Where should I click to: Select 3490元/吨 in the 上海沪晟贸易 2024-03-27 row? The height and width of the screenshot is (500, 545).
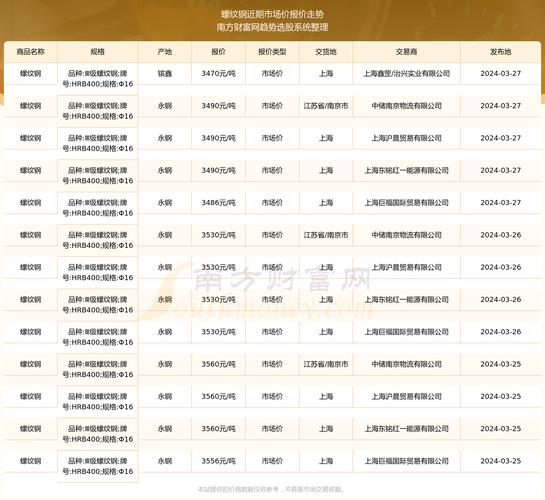pos(218,138)
